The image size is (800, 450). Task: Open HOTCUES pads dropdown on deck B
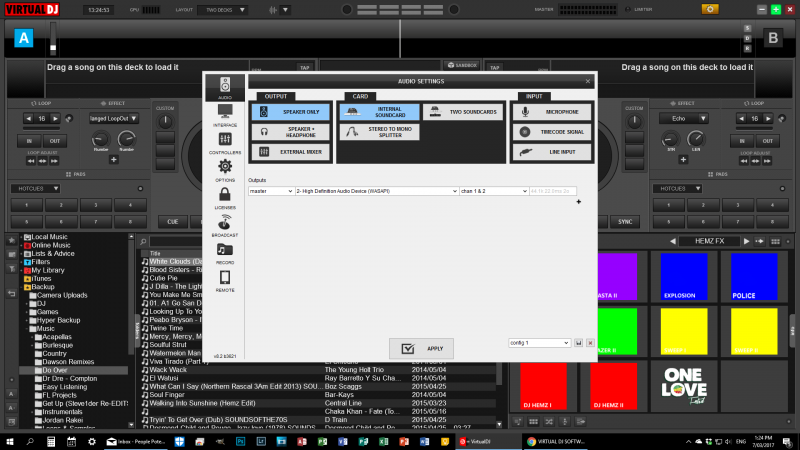point(678,189)
